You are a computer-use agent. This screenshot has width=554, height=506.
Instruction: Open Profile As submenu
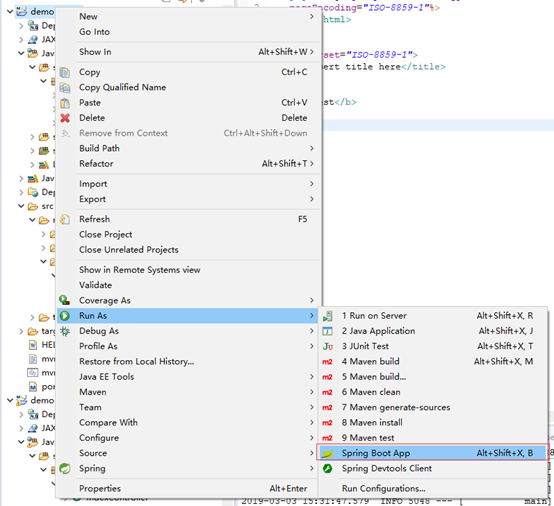(189, 346)
